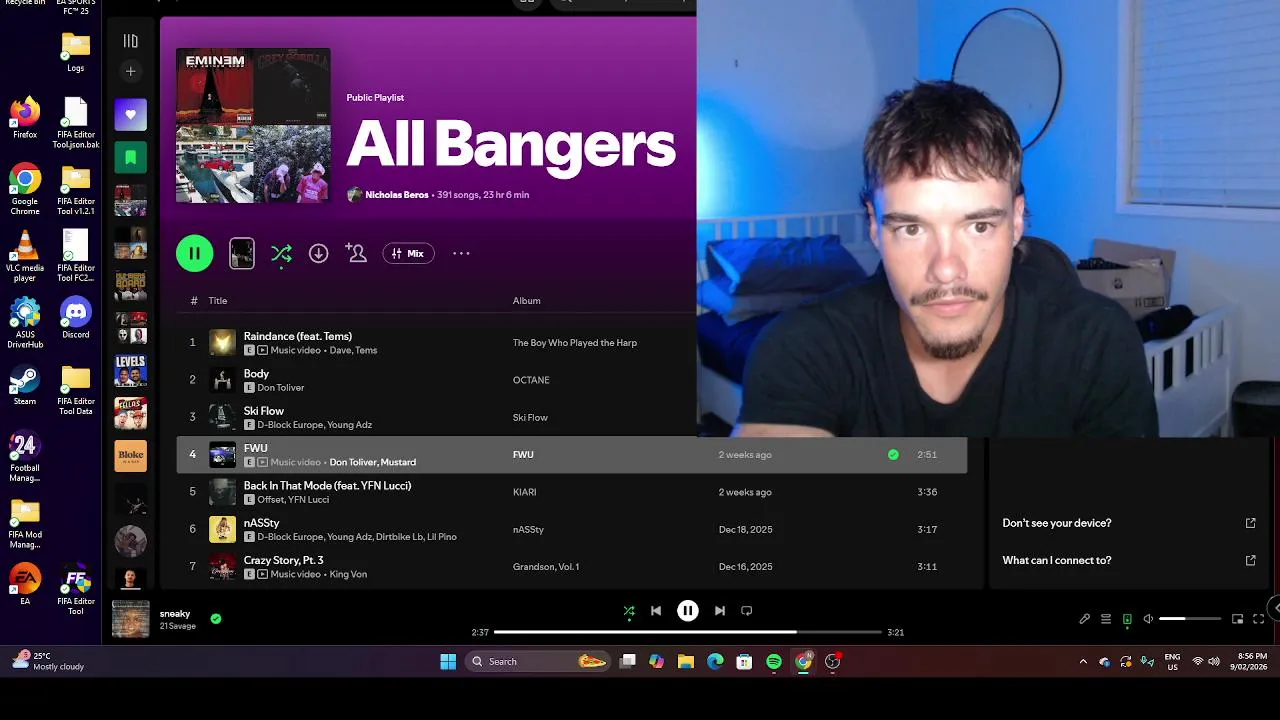1280x720 pixels.
Task: Open more options for All Bangers
Action: 461,253
